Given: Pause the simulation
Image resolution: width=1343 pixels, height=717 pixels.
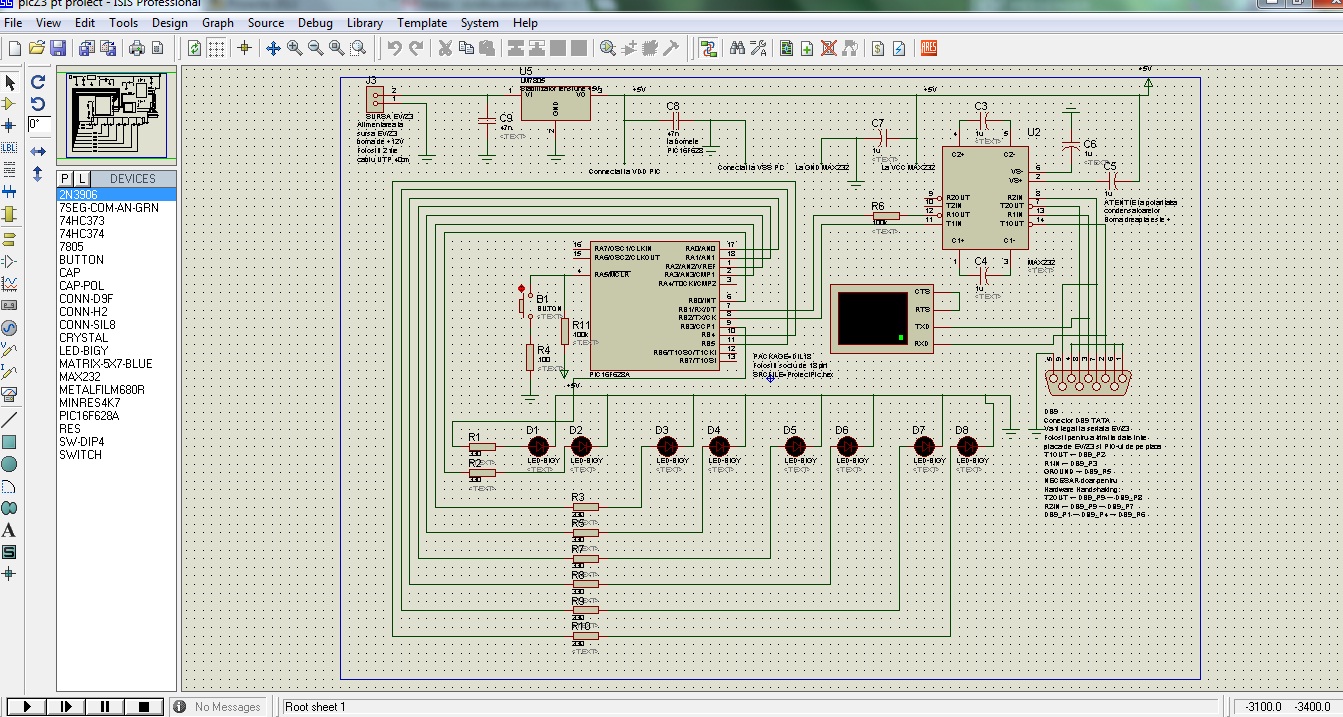Looking at the screenshot, I should pyautogui.click(x=105, y=707).
